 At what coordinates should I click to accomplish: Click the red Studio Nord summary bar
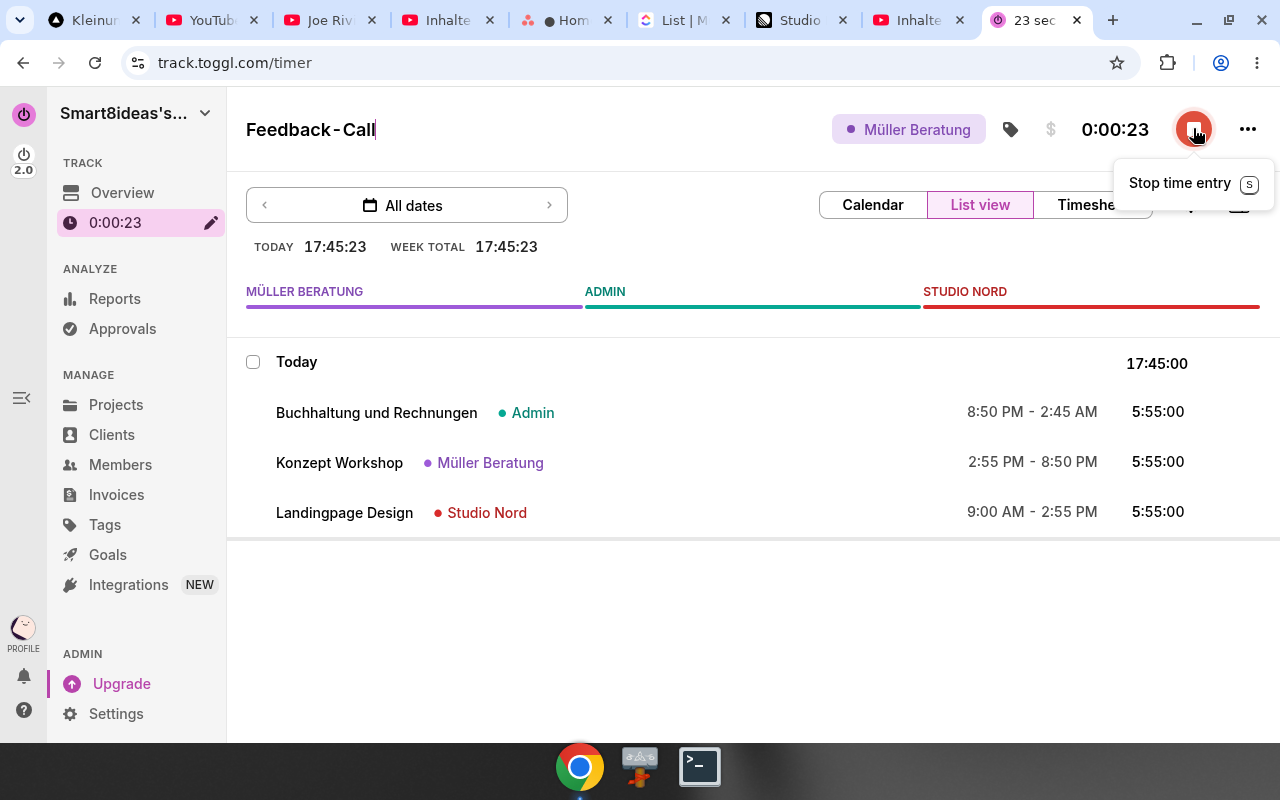pyautogui.click(x=1091, y=306)
